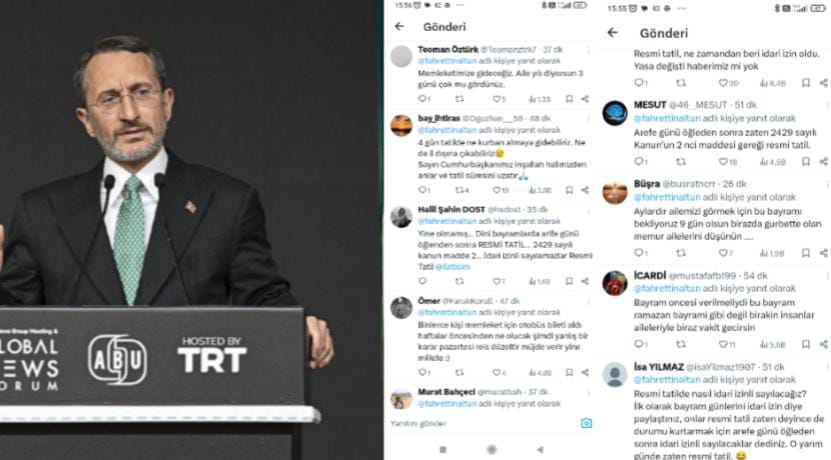This screenshot has width=831, height=460.
Task: Bookmark Ömer's reply
Action: pyautogui.click(x=569, y=372)
